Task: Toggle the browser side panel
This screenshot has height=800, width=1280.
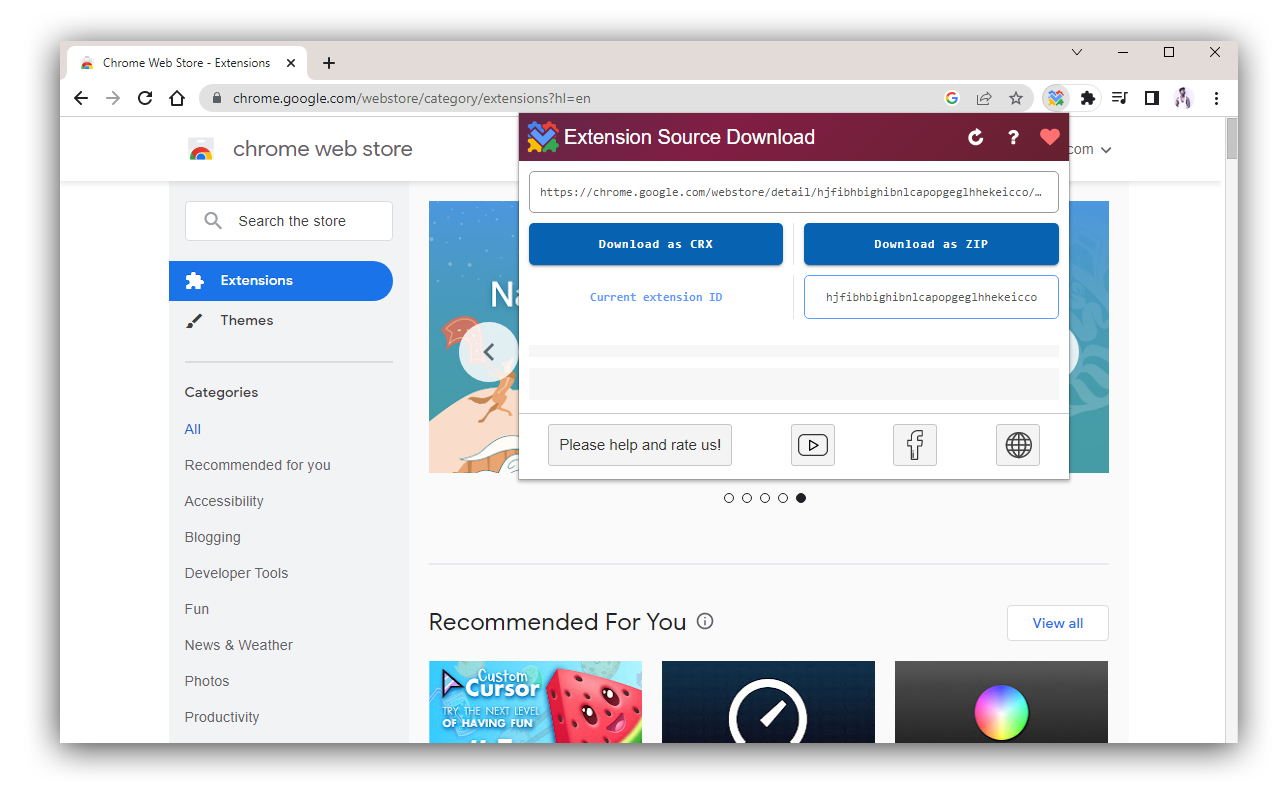Action: coord(1152,98)
